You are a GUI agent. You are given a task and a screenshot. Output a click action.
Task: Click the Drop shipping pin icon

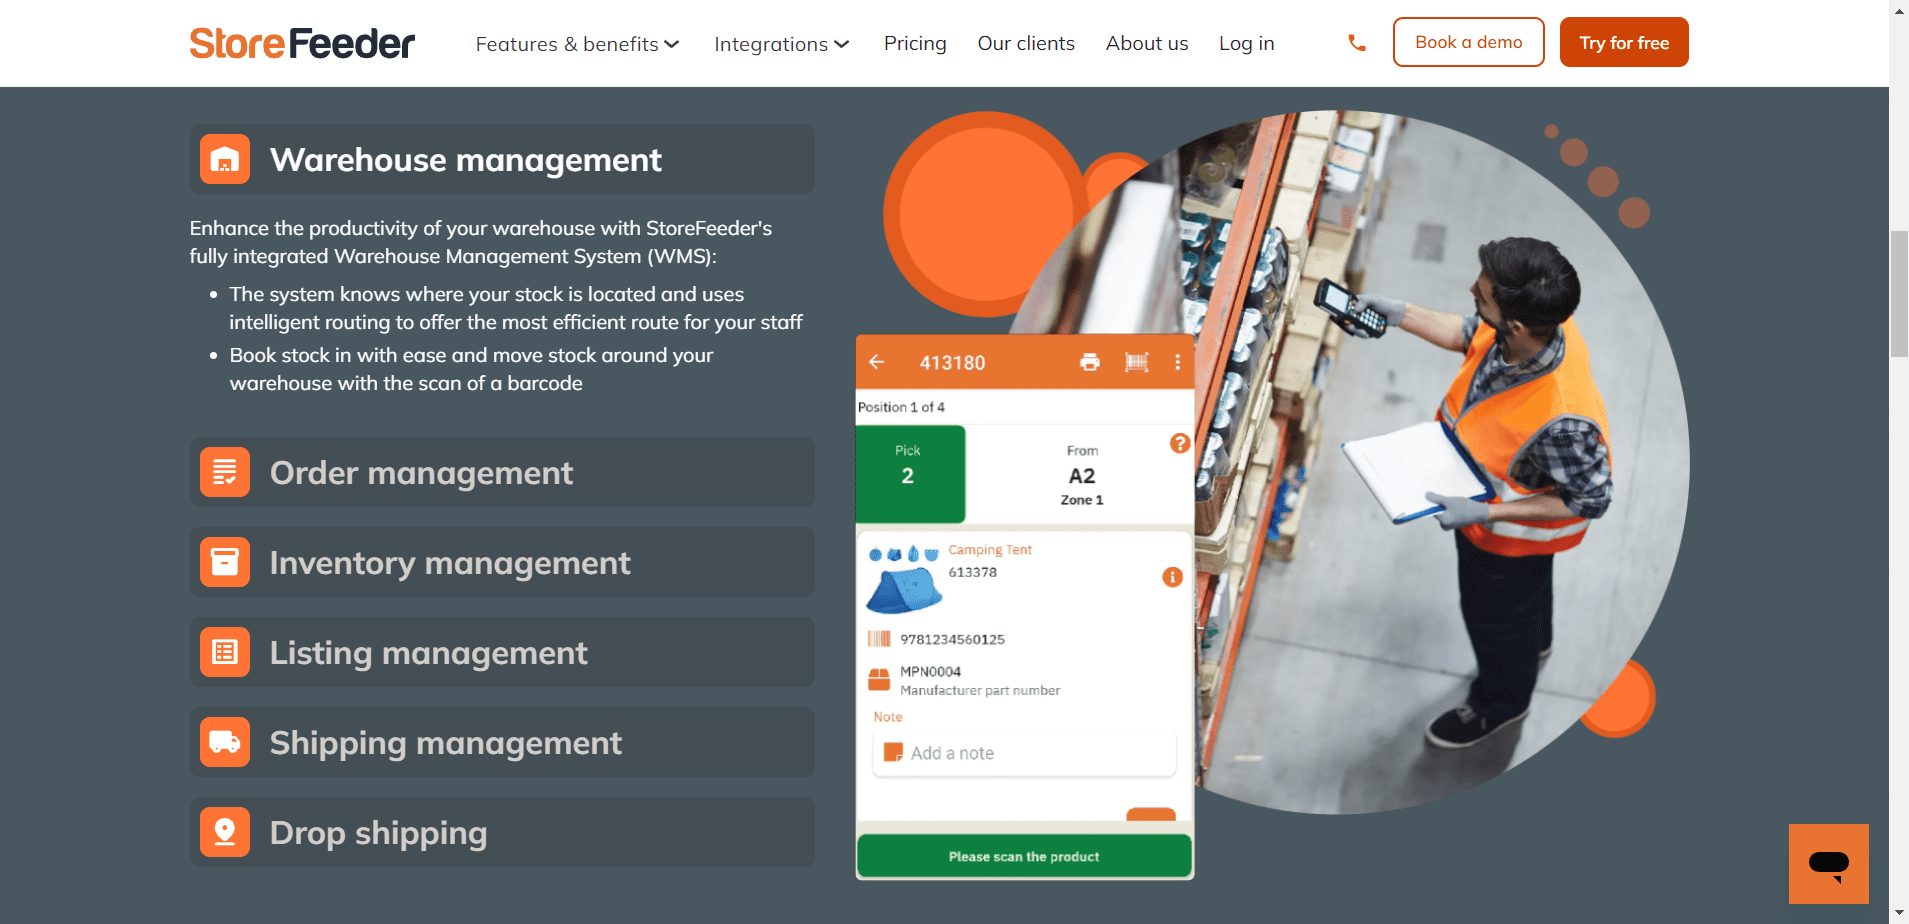click(225, 832)
